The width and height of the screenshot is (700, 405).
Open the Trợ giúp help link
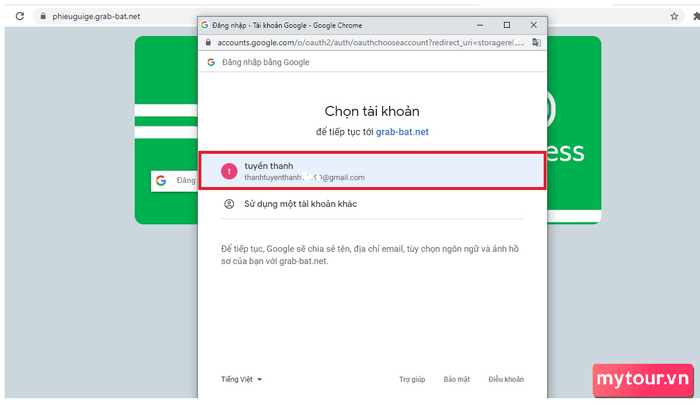point(412,379)
